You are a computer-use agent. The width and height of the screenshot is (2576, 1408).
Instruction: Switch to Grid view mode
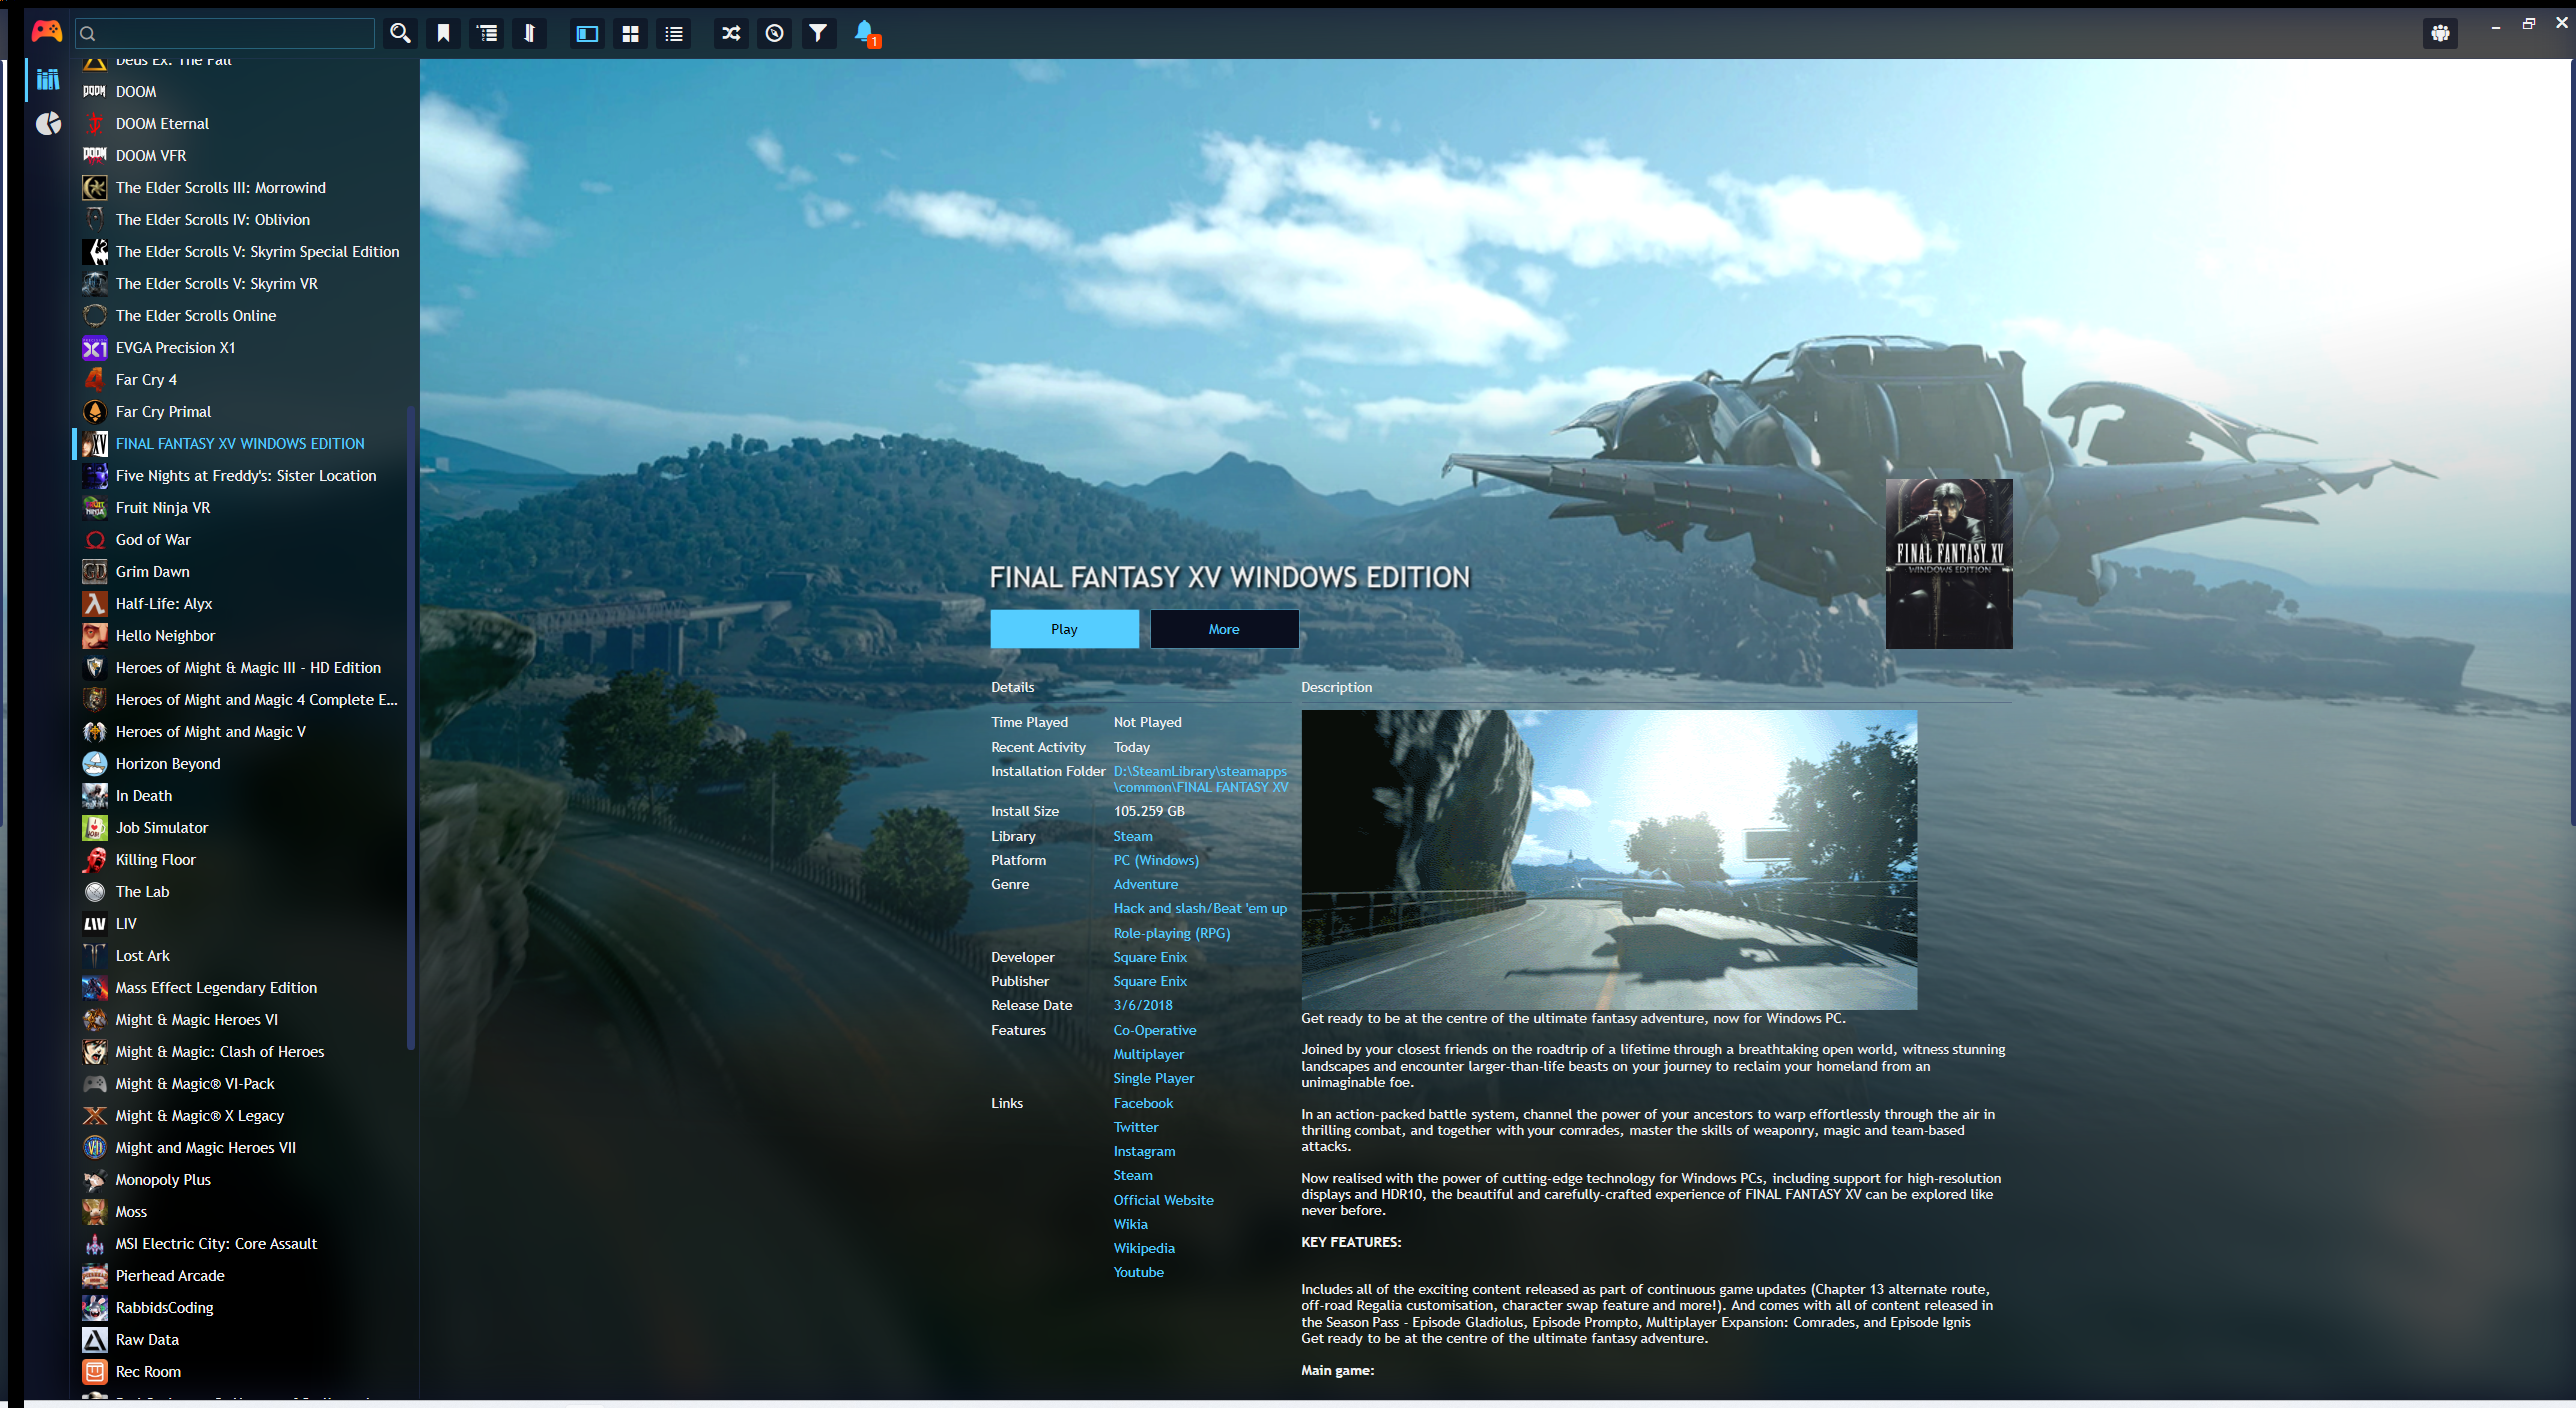coord(630,33)
